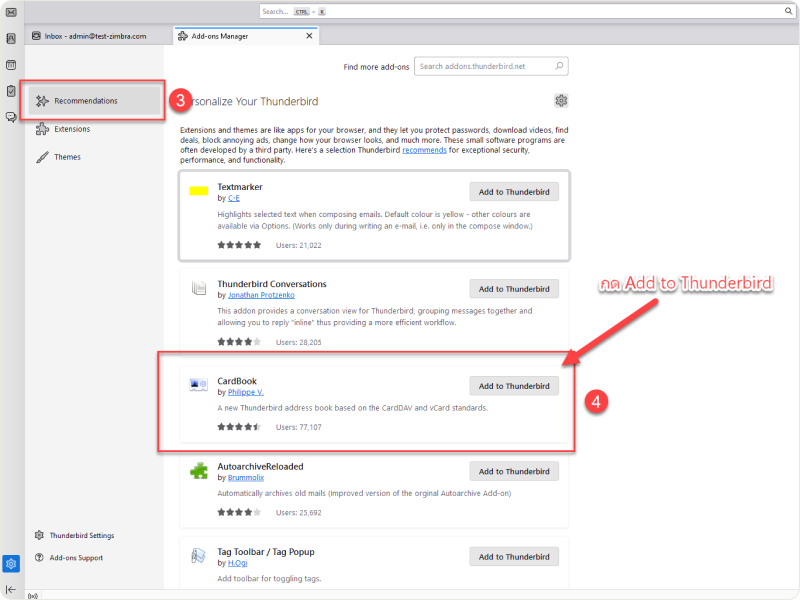Open Add-ons Support link
The height and width of the screenshot is (600, 800).
pyautogui.click(x=69, y=558)
